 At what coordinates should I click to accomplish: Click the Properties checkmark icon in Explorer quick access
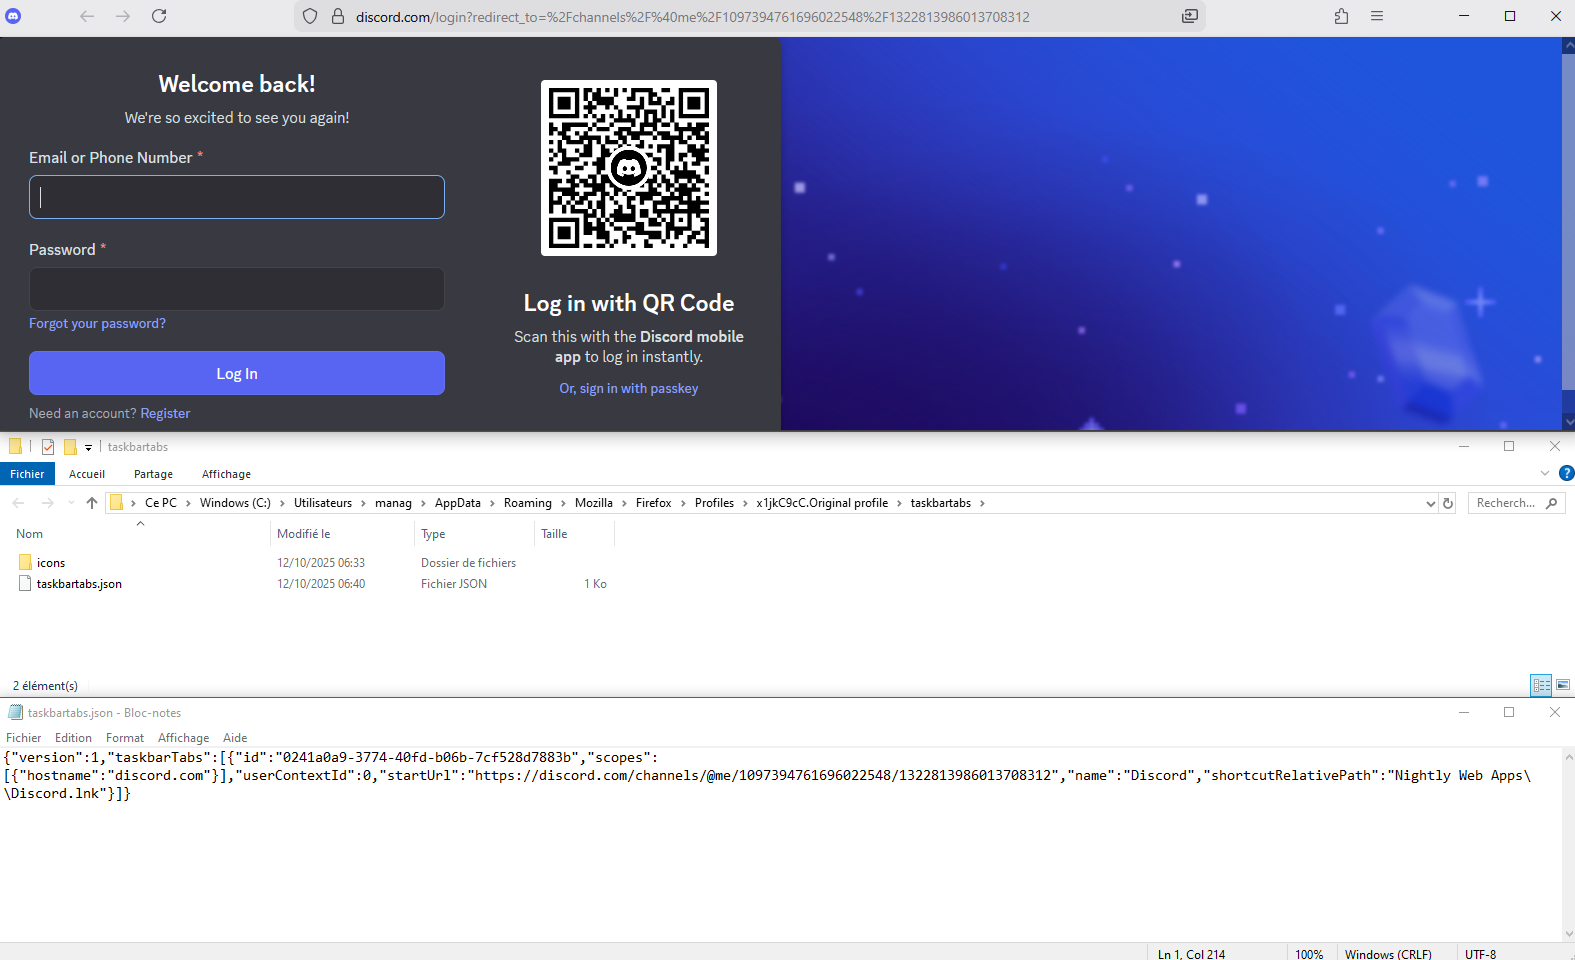(48, 447)
